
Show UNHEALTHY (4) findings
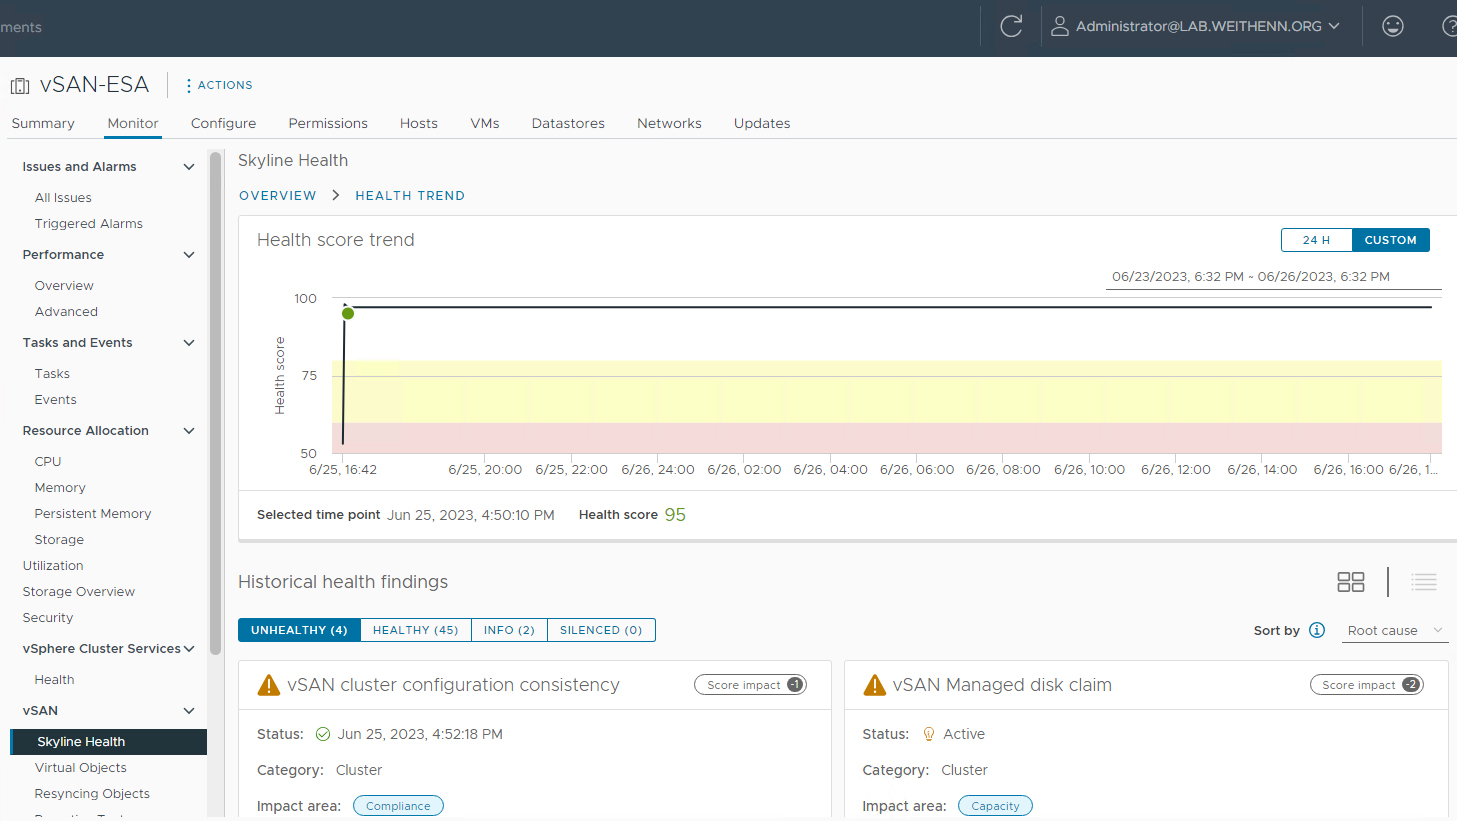pos(299,630)
